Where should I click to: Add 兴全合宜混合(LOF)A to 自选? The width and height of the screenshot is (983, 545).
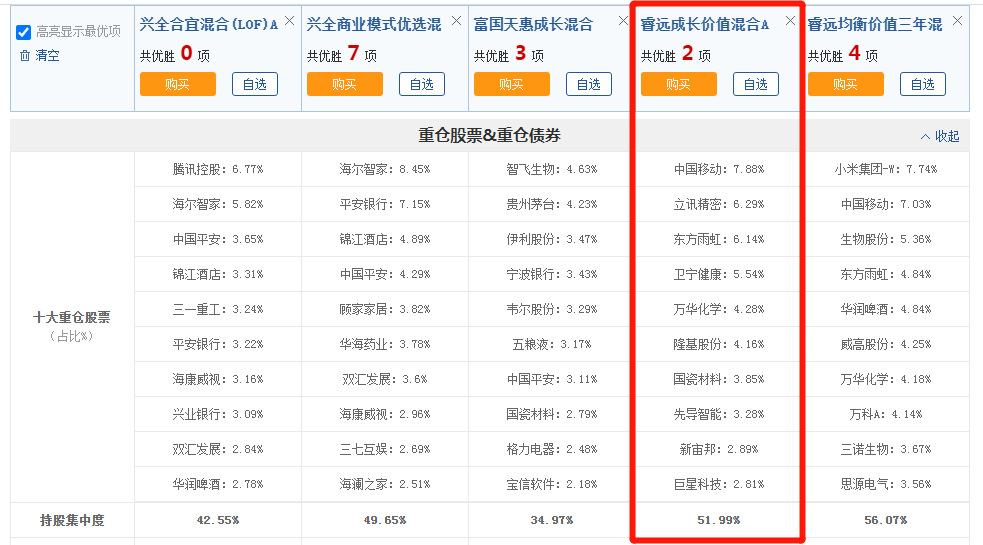click(x=255, y=84)
